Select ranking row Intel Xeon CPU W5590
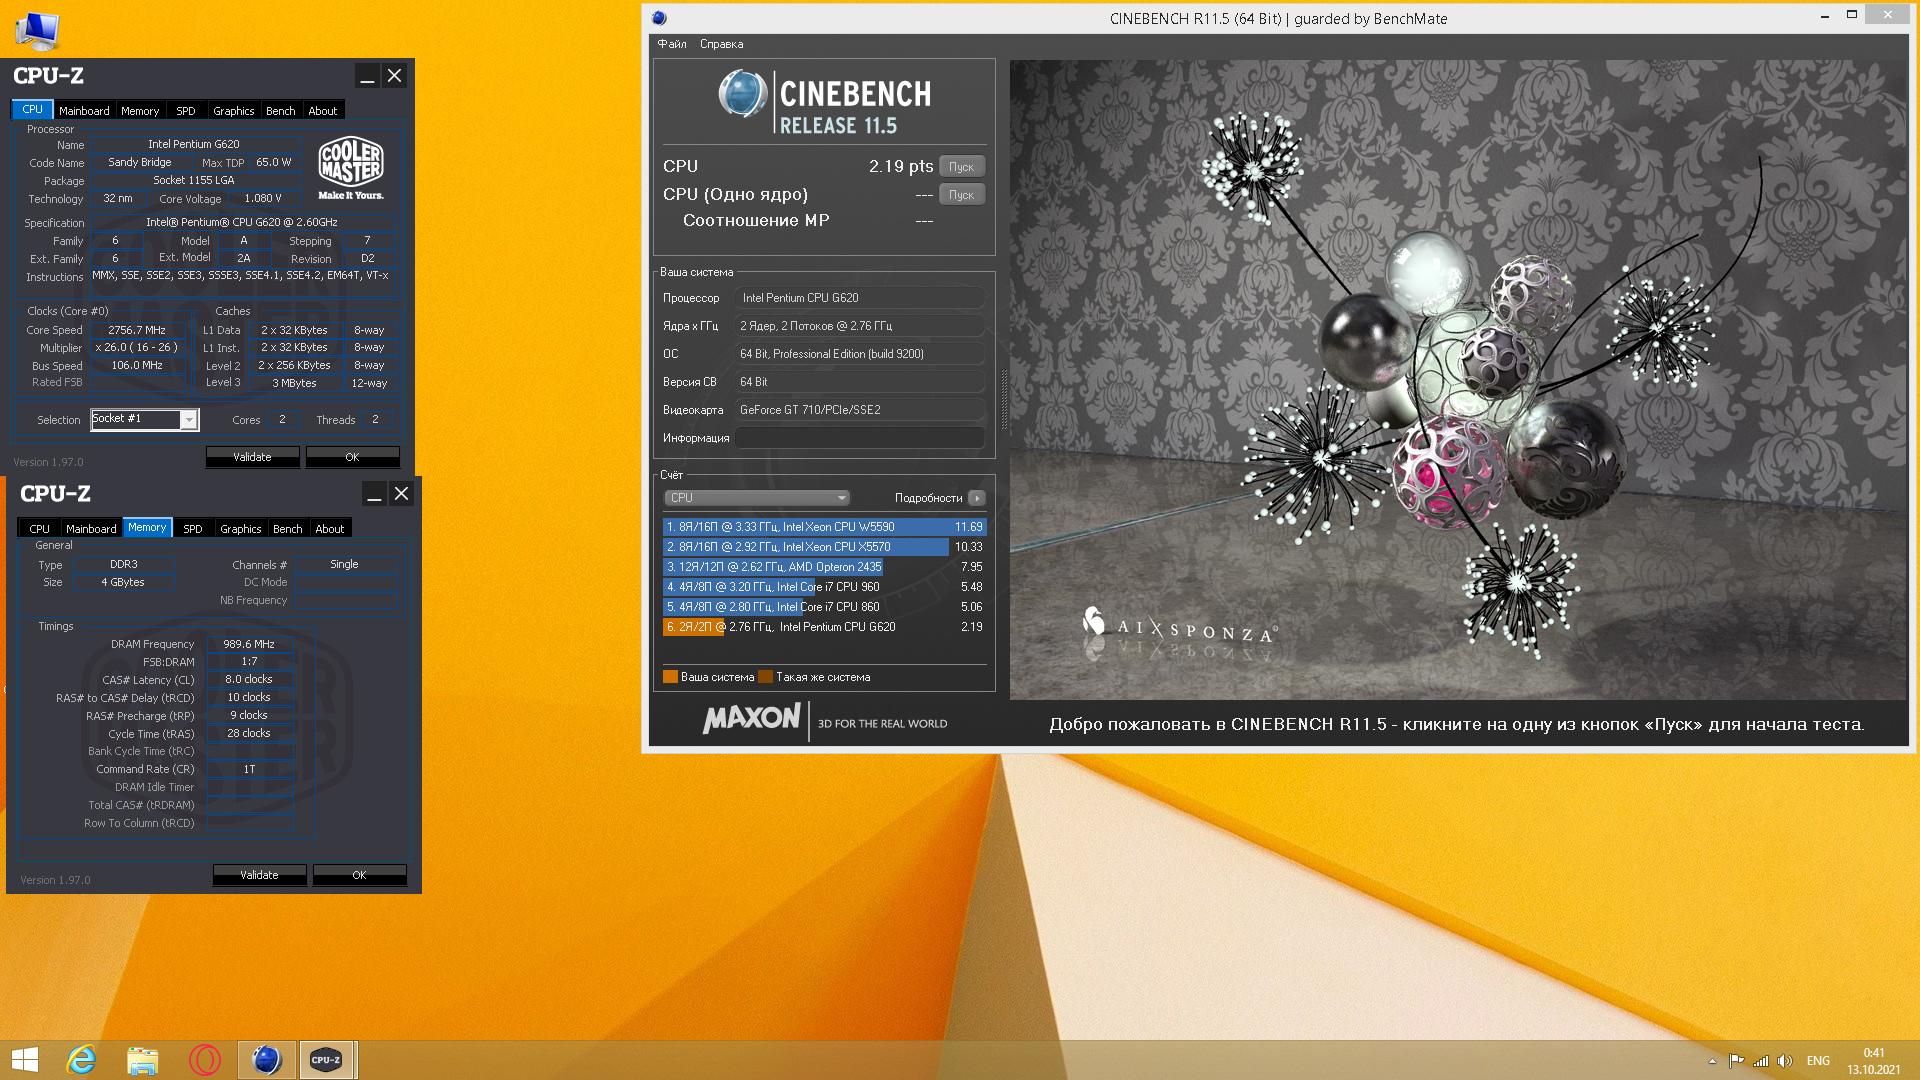 pyautogui.click(x=825, y=527)
